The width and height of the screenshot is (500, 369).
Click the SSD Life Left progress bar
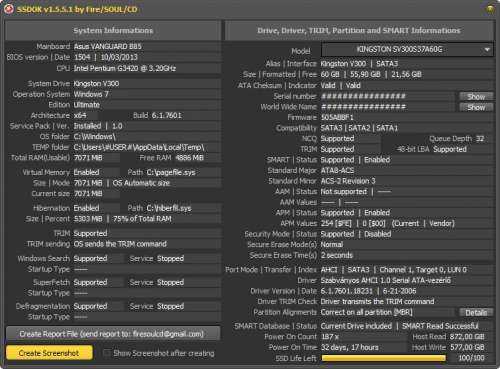click(x=383, y=358)
